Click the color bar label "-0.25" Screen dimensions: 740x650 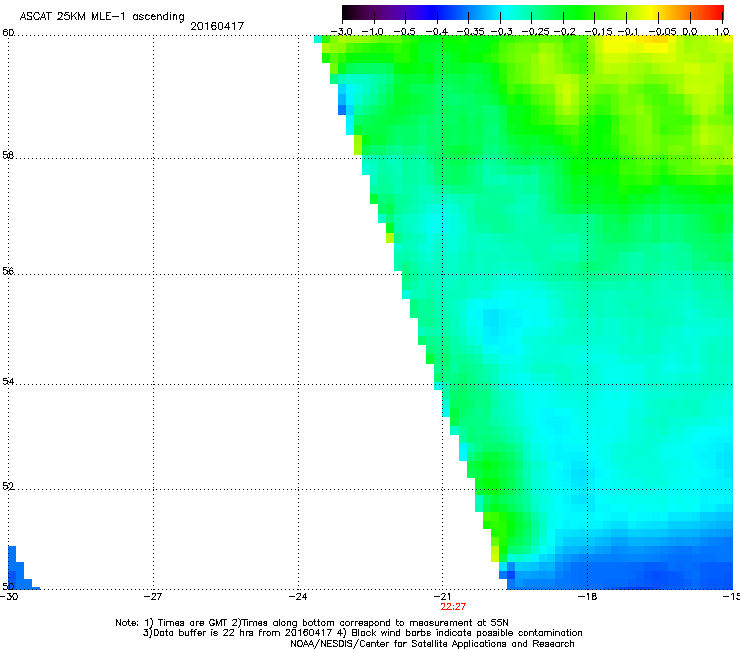tap(536, 32)
